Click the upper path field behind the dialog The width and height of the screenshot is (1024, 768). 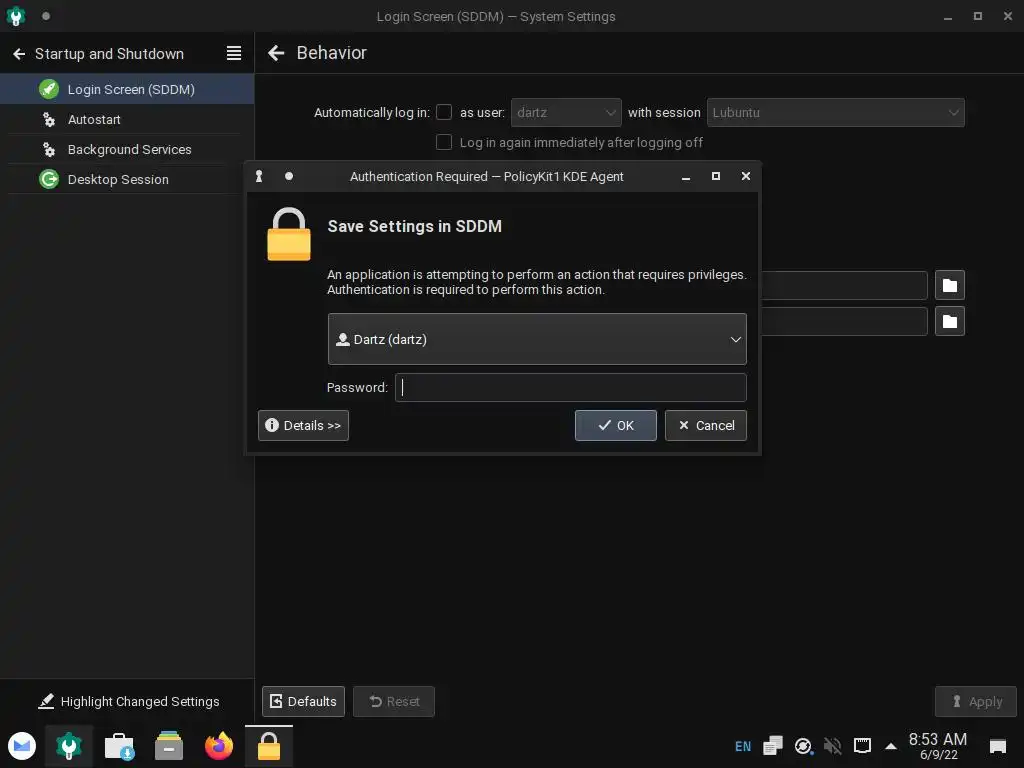844,285
